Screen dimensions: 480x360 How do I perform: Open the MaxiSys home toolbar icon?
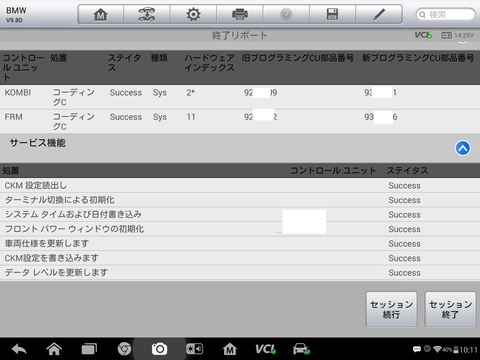(101, 14)
